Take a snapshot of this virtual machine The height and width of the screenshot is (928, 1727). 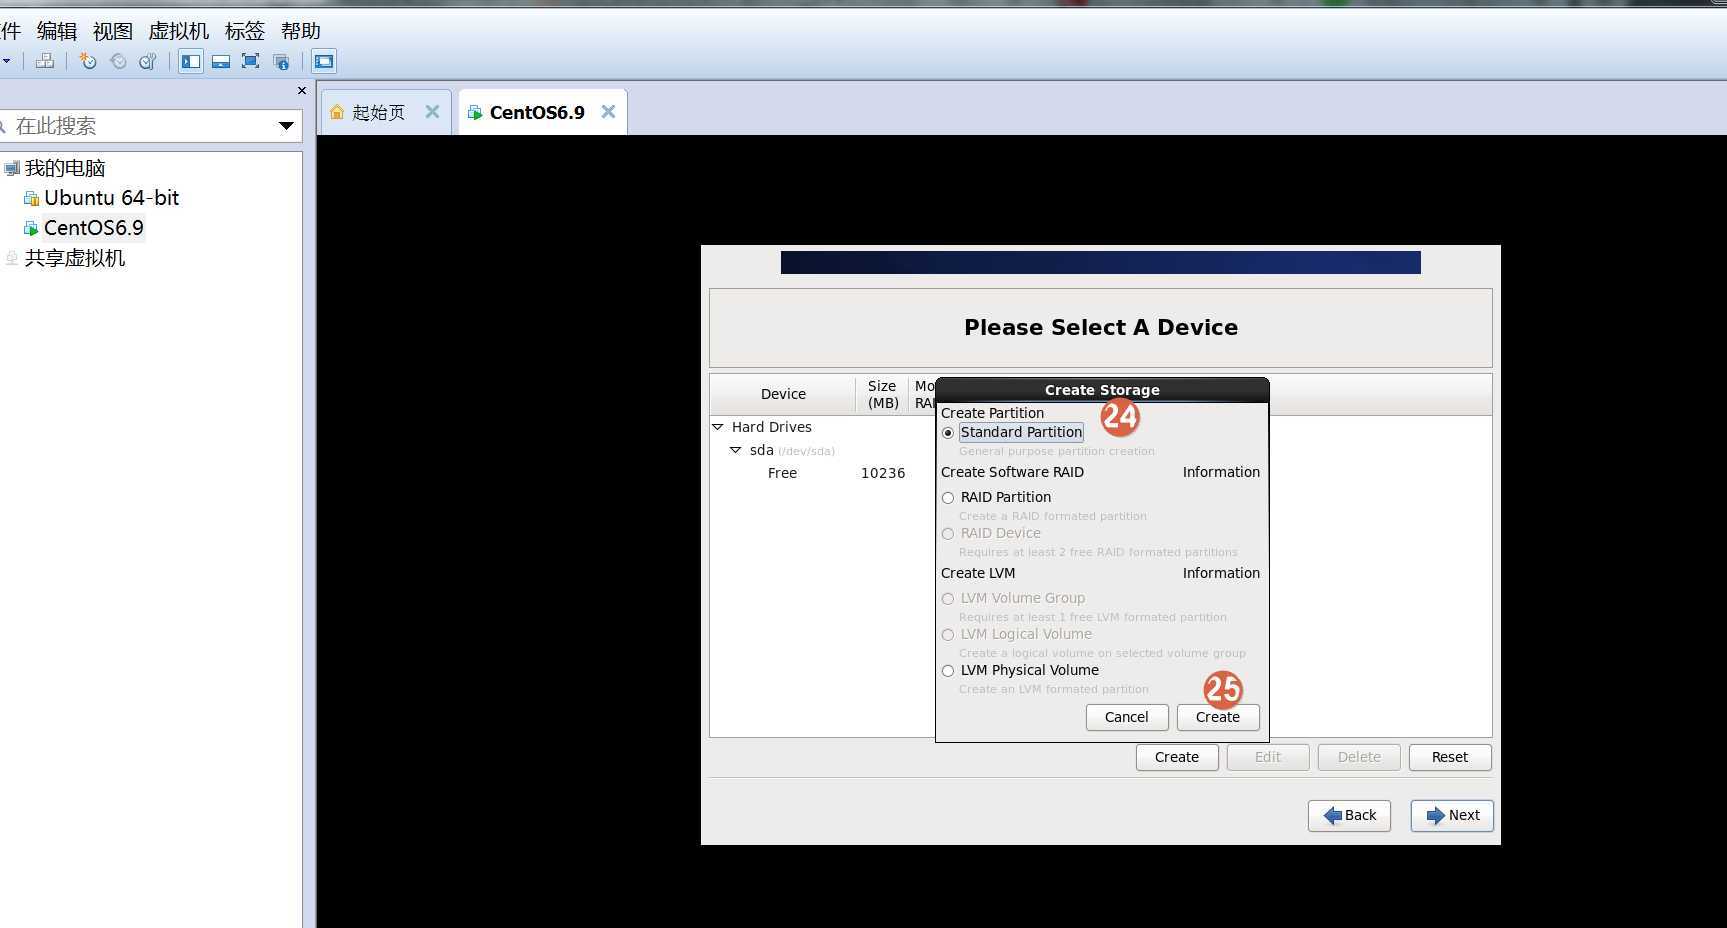[x=88, y=61]
